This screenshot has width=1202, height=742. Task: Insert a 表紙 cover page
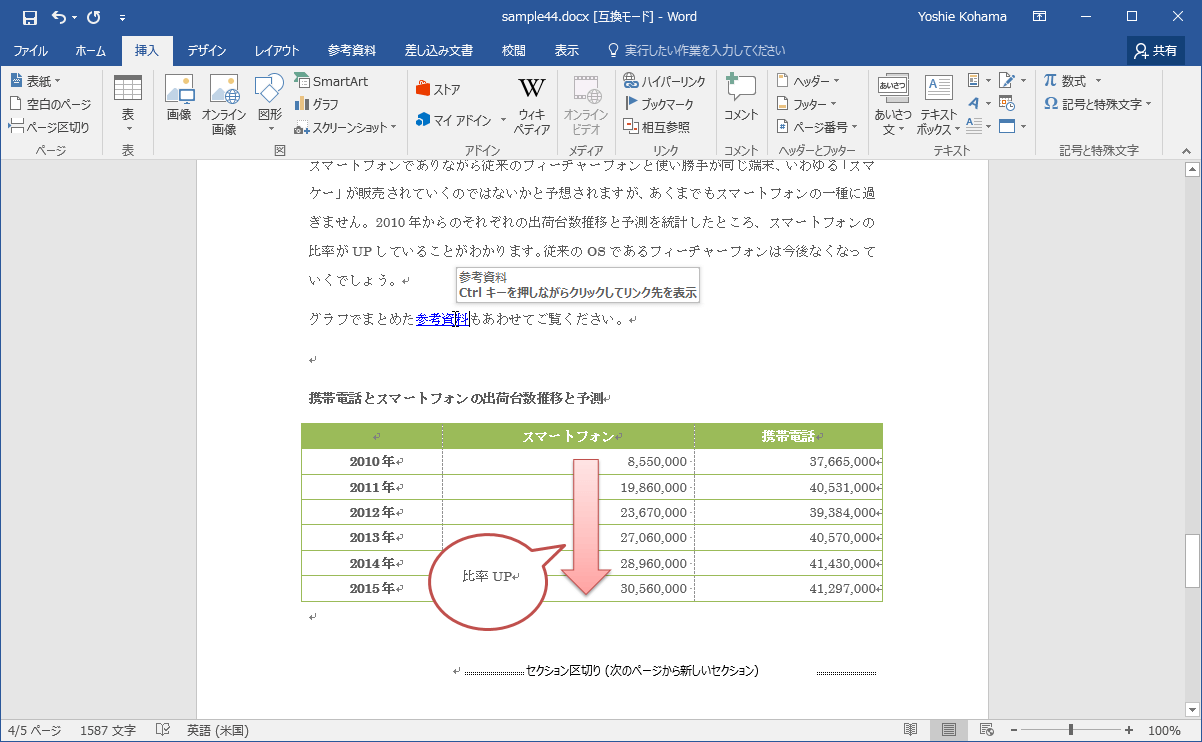pyautogui.click(x=35, y=81)
